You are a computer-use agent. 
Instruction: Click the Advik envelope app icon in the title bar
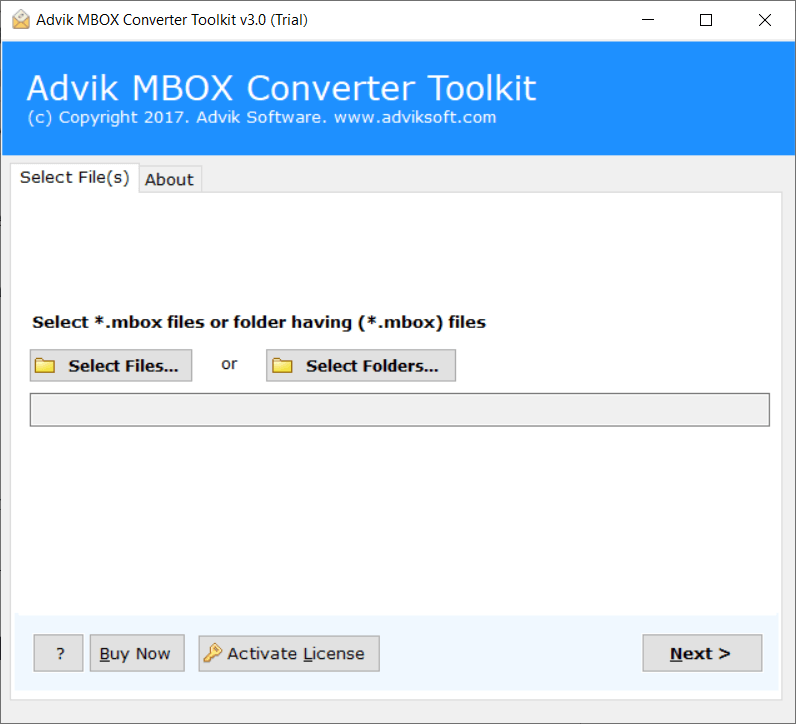click(21, 20)
